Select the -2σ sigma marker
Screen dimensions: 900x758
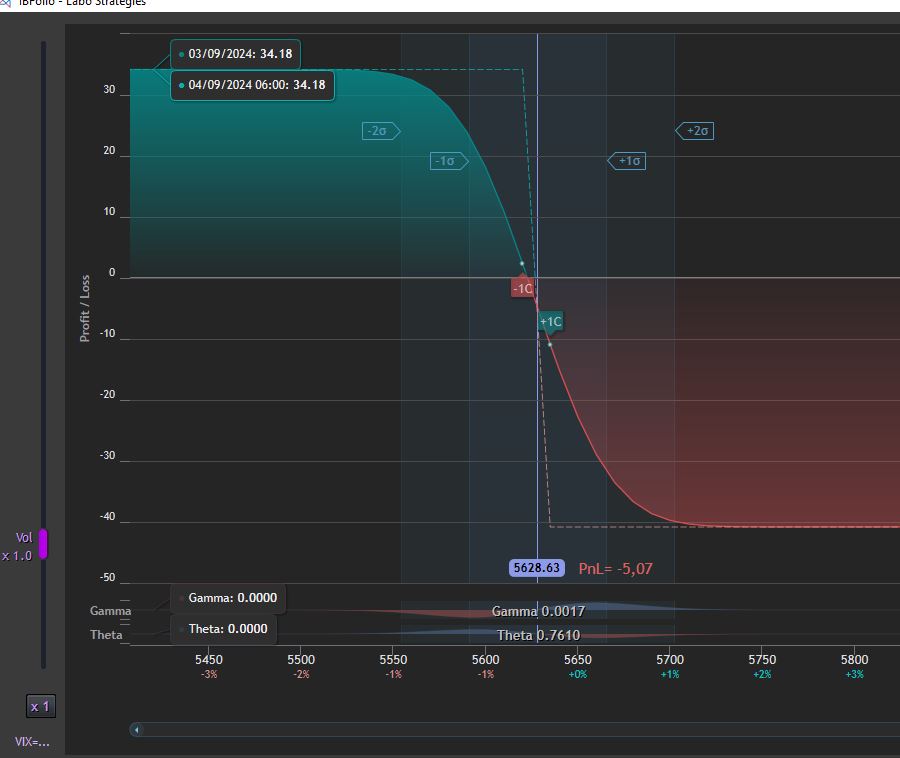tap(381, 131)
